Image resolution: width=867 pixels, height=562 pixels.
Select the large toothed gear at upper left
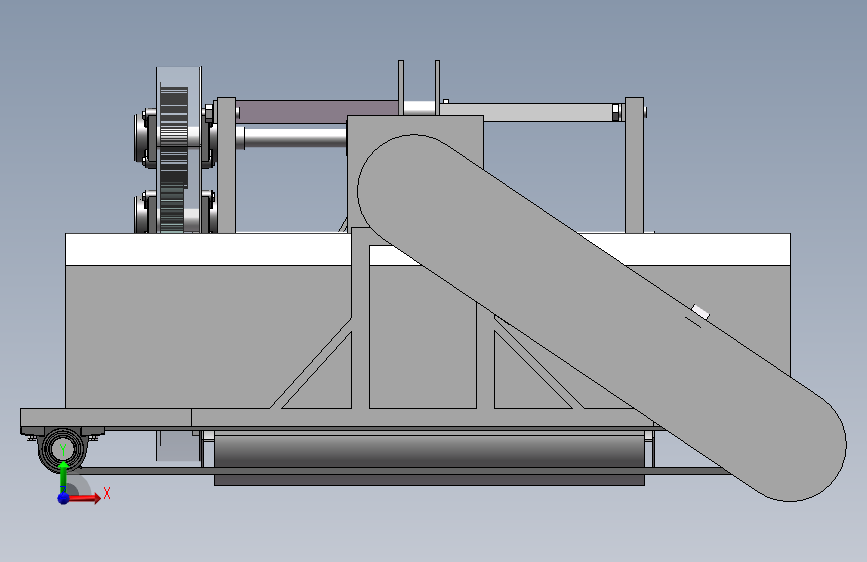tap(174, 136)
